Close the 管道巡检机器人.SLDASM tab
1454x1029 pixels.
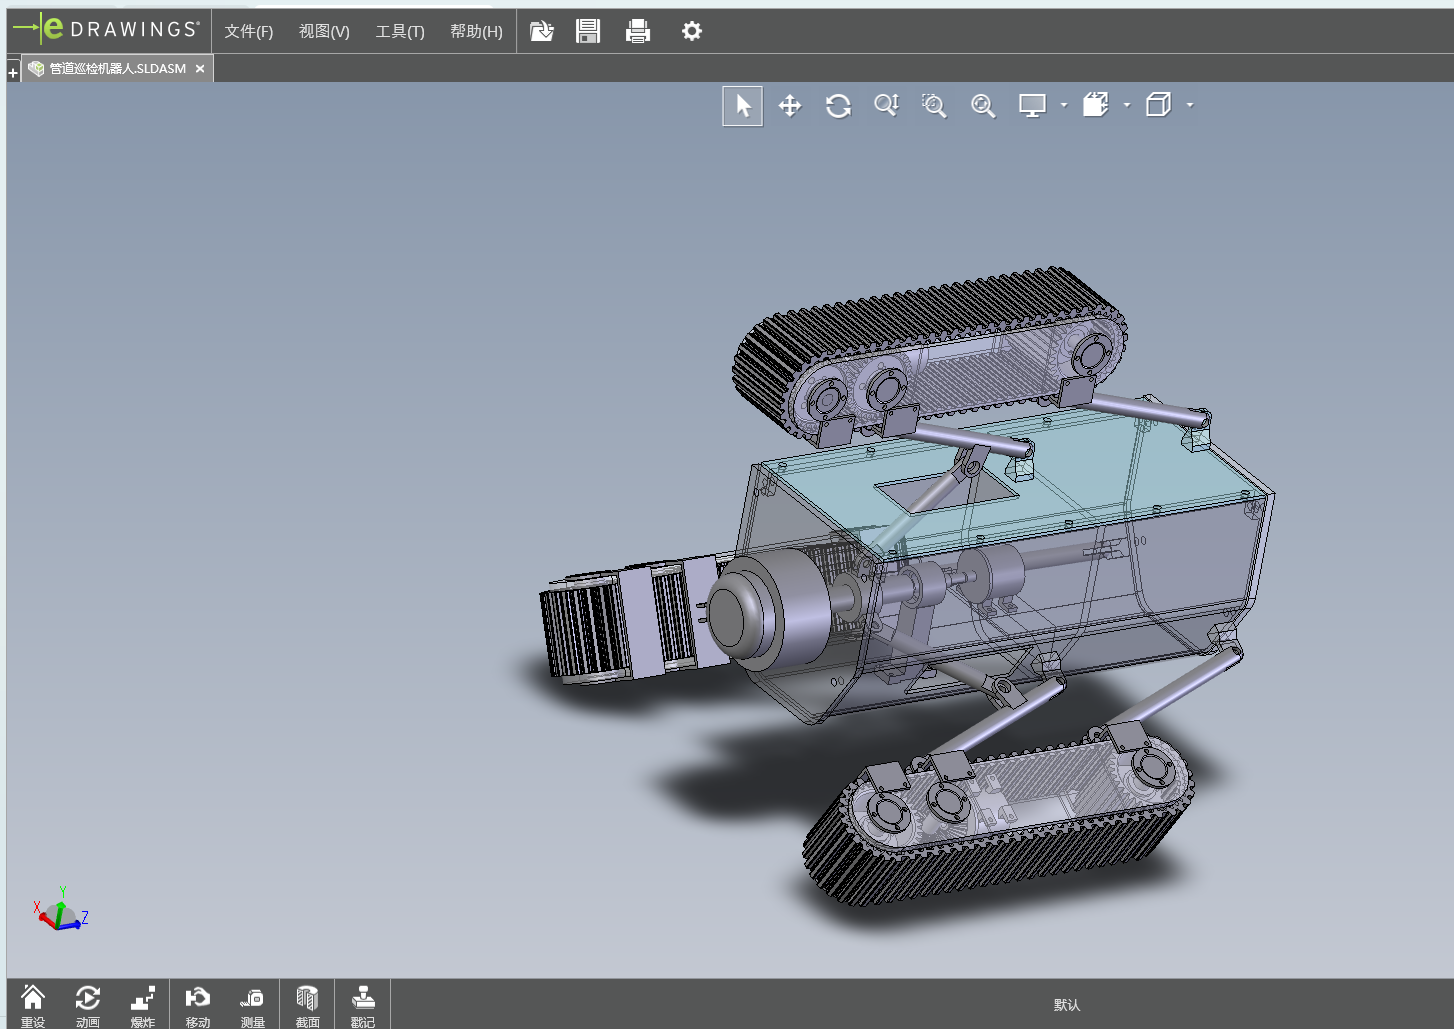(x=200, y=69)
